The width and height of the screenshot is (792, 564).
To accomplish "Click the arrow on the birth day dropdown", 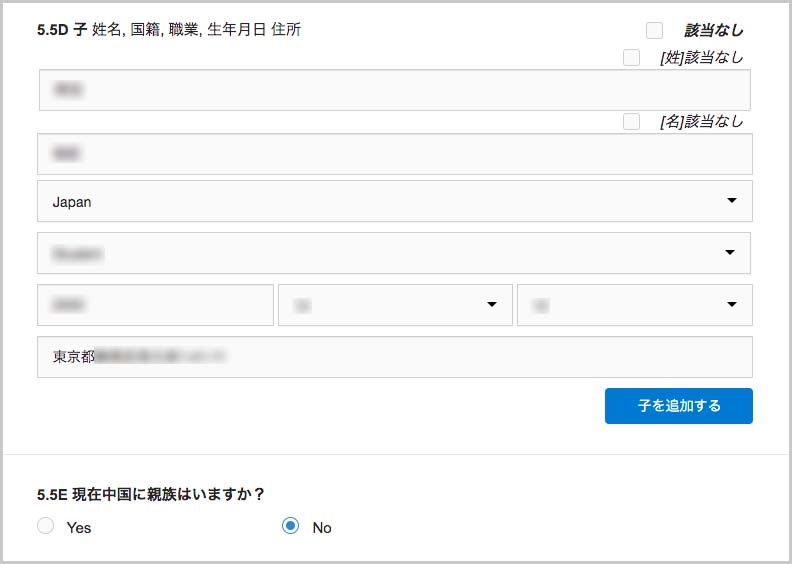I will [x=731, y=304].
